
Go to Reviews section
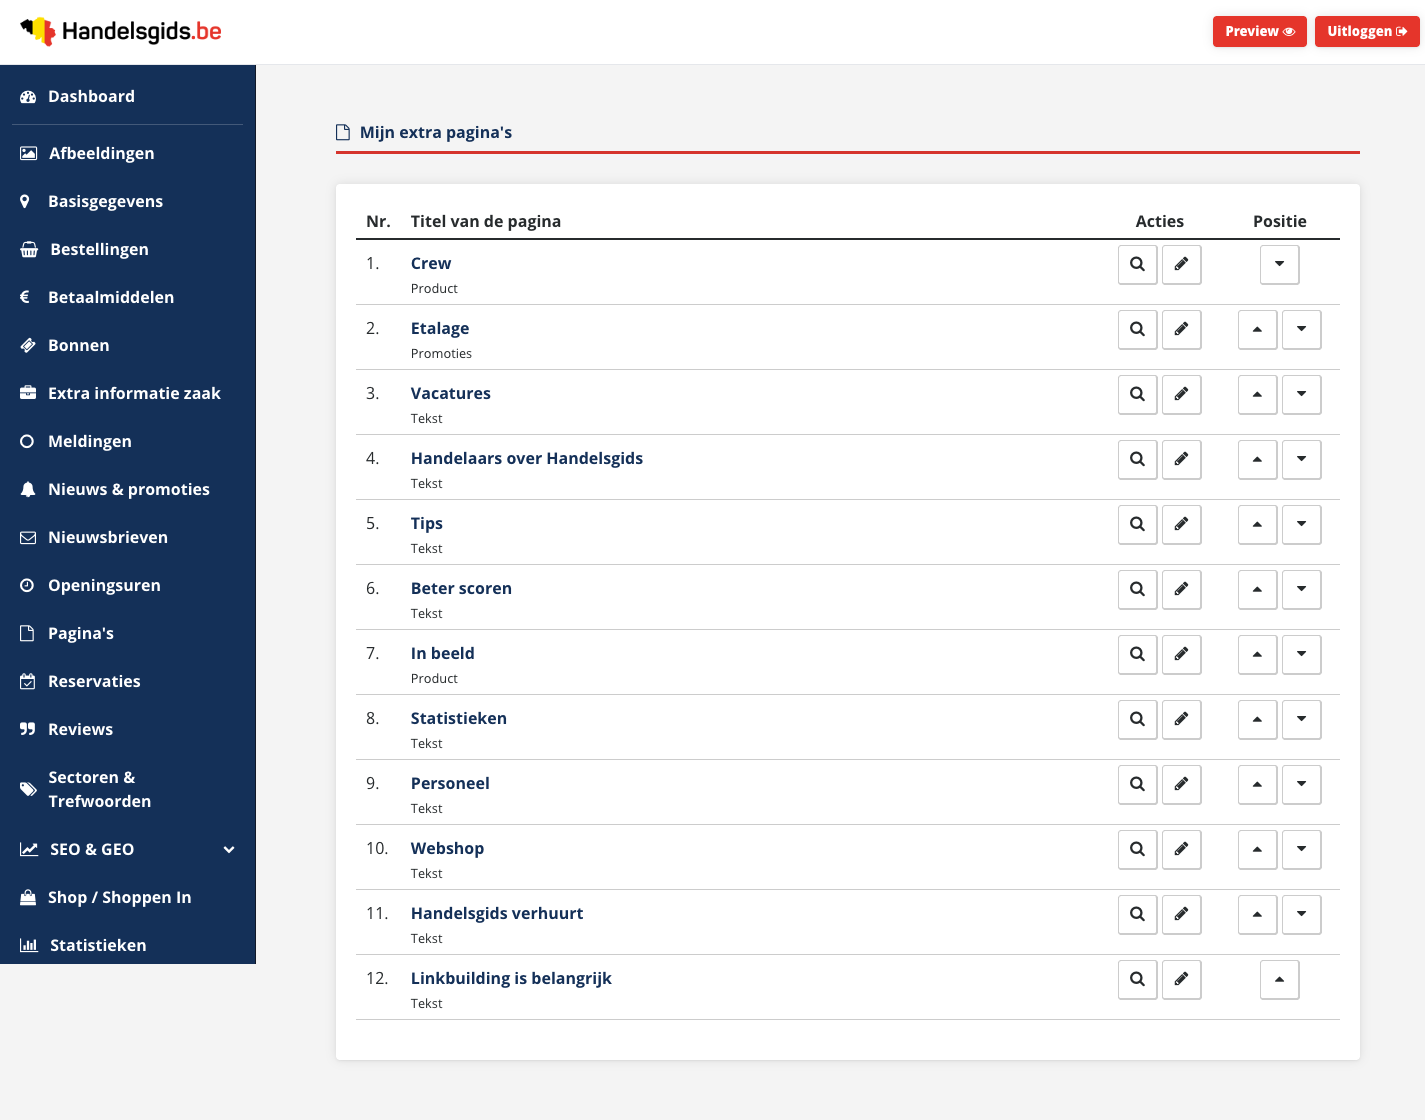[x=128, y=729]
